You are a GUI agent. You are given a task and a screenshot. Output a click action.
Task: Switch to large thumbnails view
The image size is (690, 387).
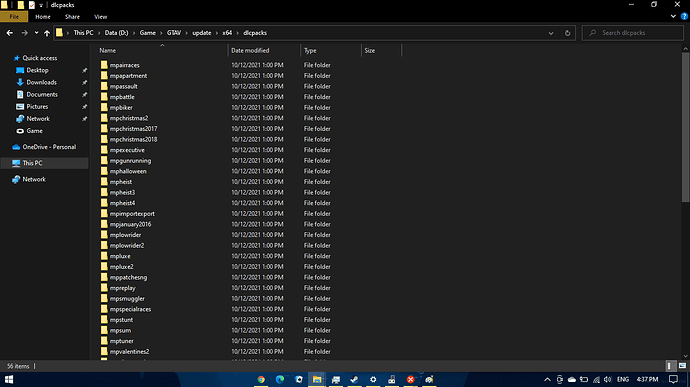(x=682, y=366)
